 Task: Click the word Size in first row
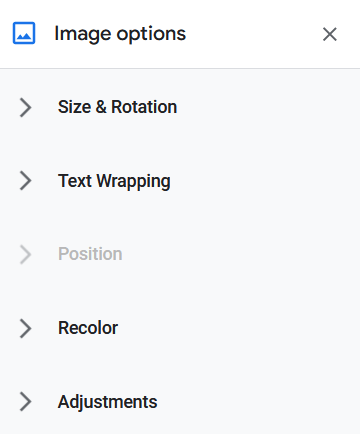(74, 107)
